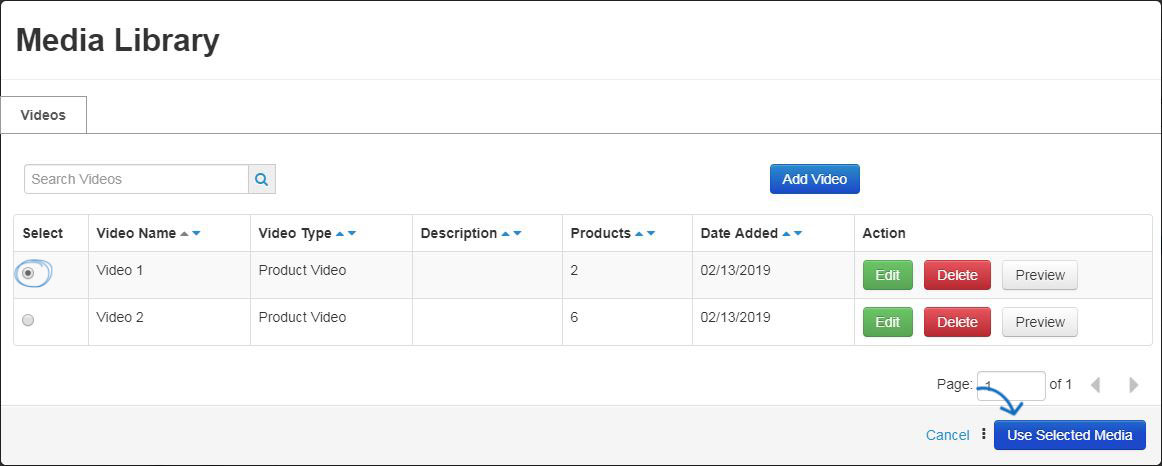
Task: Select the Video 2 radio button
Action: click(28, 320)
